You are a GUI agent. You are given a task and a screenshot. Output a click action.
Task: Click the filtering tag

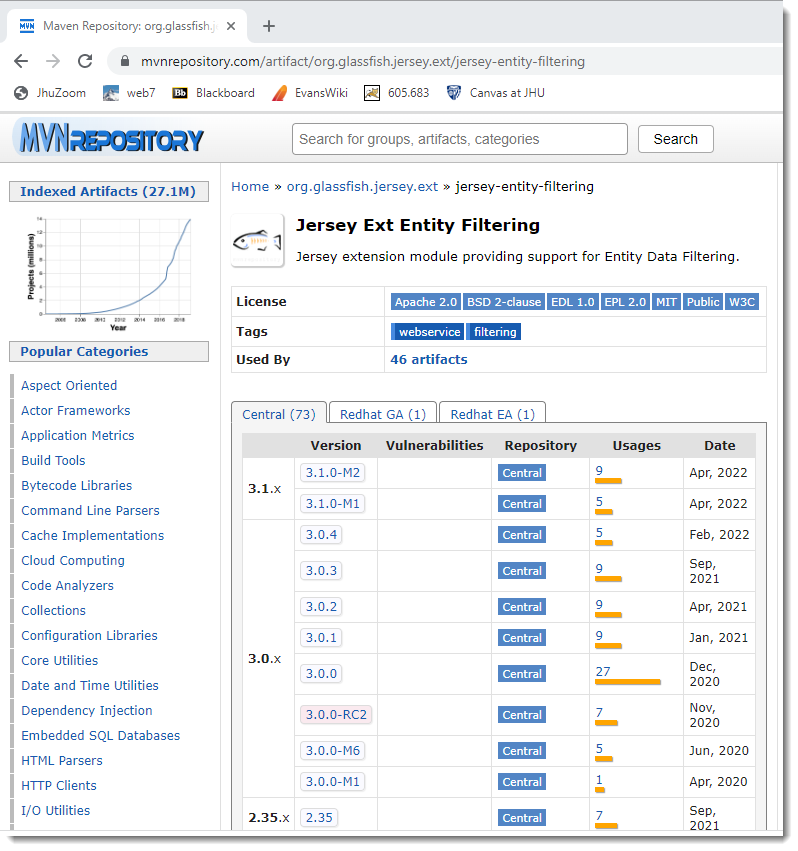click(x=495, y=332)
